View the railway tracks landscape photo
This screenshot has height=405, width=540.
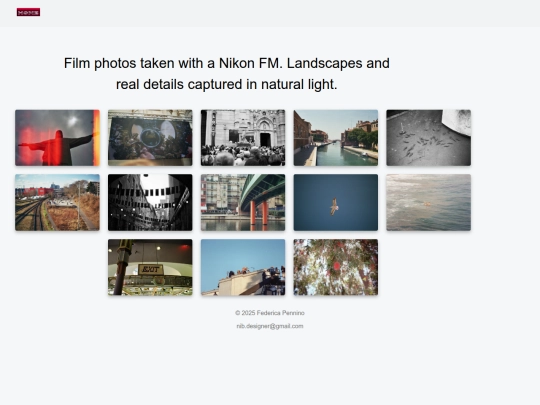click(58, 202)
